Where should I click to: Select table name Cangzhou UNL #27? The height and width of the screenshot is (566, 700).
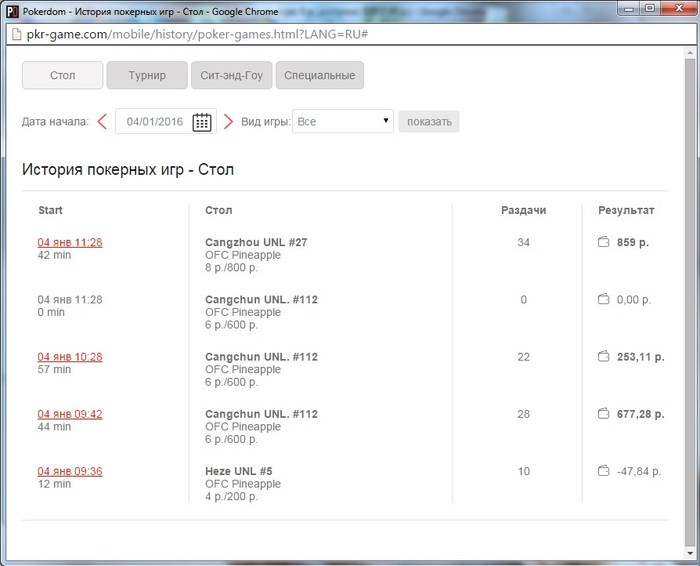coord(256,242)
